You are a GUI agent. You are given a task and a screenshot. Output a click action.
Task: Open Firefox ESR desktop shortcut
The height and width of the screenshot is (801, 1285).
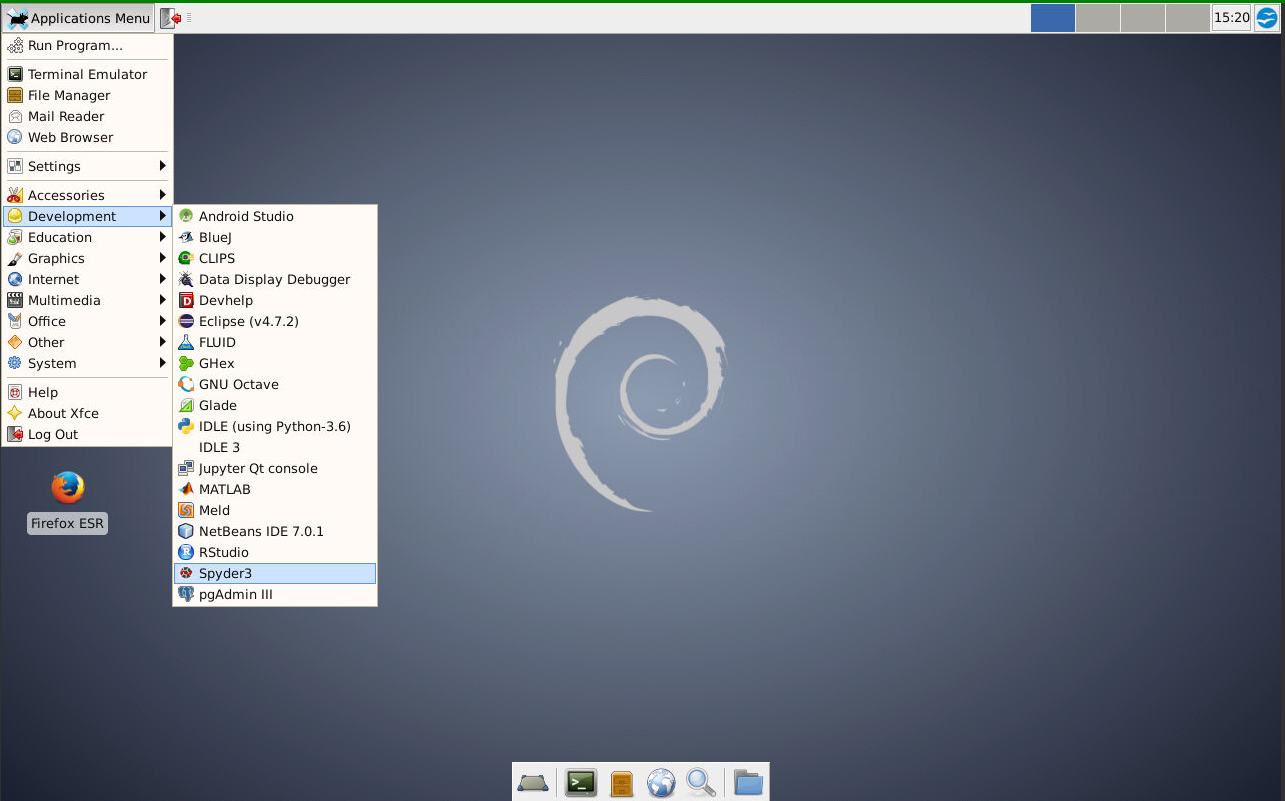[x=67, y=501]
